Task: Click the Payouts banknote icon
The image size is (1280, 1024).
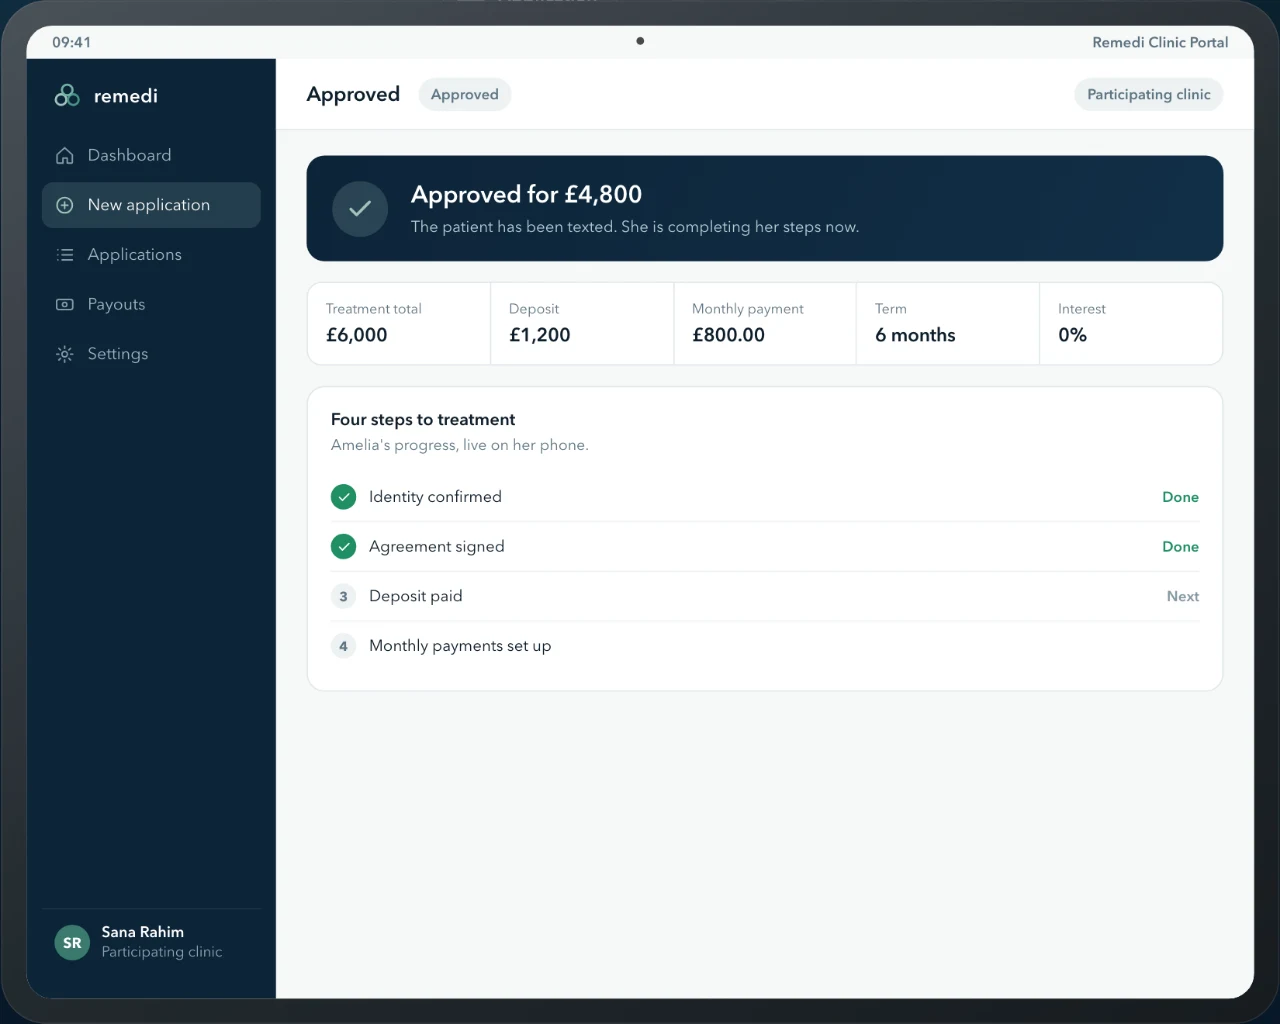Action: click(65, 304)
